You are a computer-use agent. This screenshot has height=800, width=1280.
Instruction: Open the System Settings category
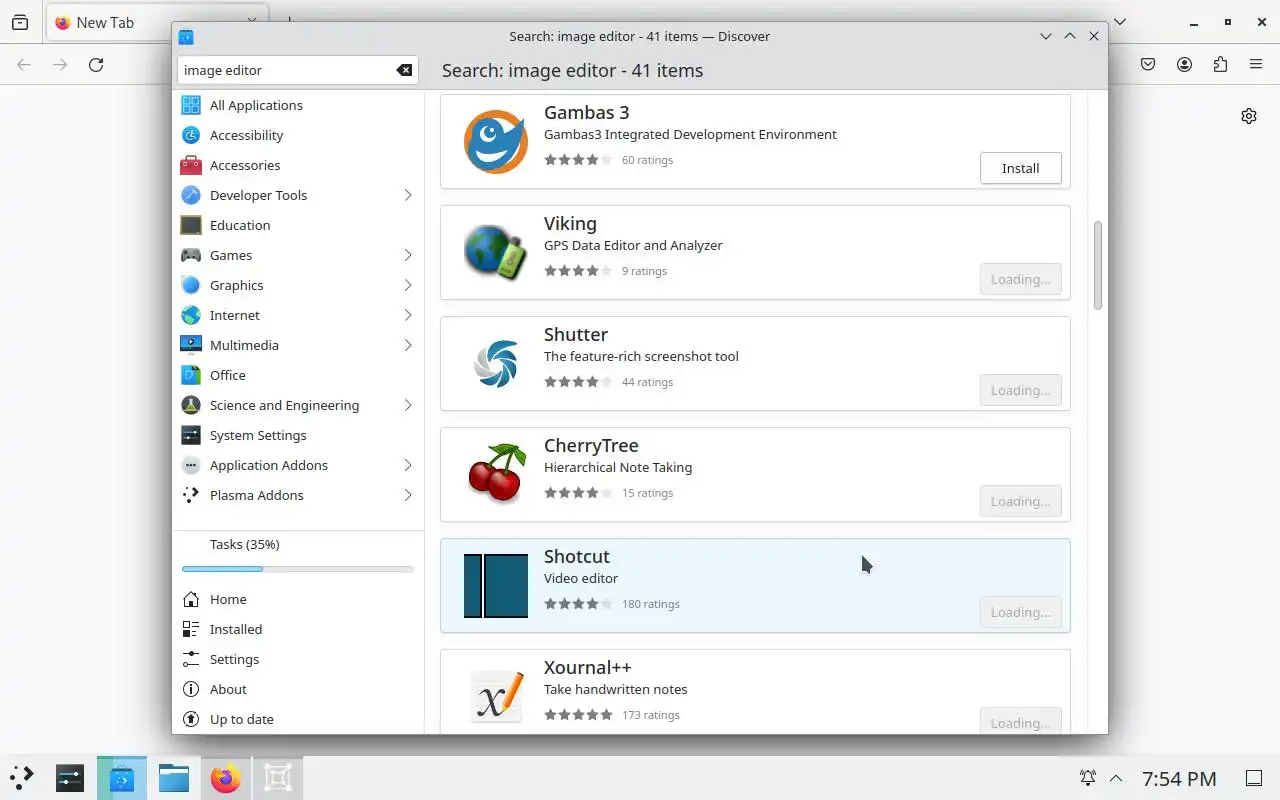[298, 435]
